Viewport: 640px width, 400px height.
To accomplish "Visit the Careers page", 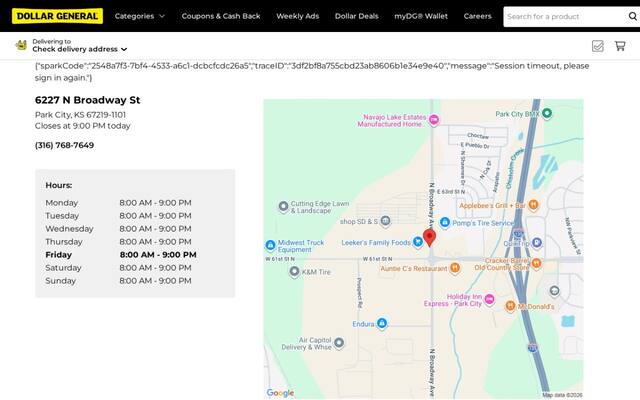I will [478, 16].
